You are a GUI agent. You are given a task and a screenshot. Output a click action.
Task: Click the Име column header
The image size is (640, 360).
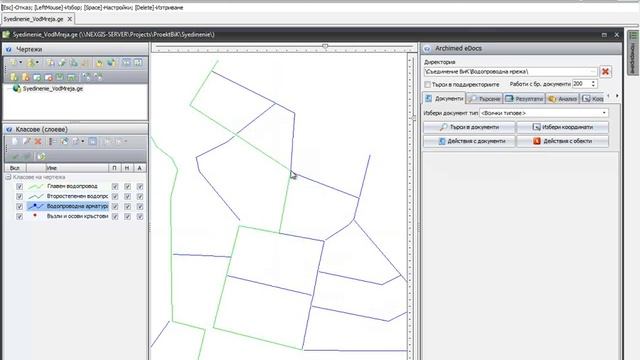(77, 168)
